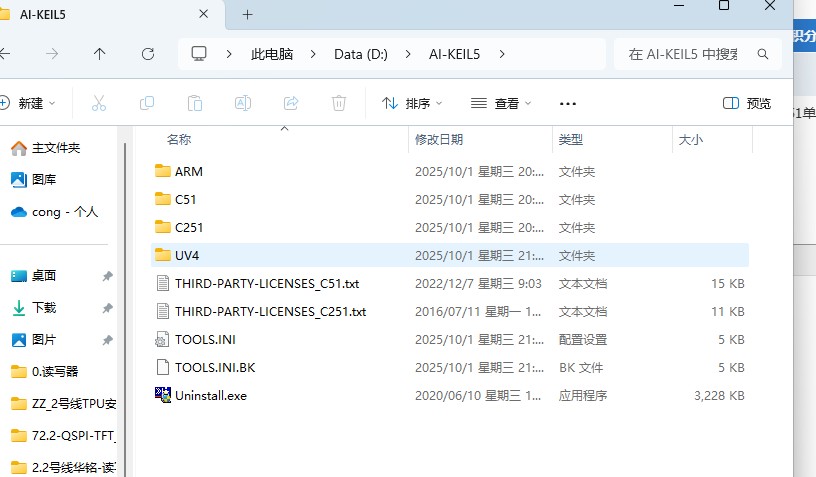Click the Share icon in toolbar

coord(291,103)
